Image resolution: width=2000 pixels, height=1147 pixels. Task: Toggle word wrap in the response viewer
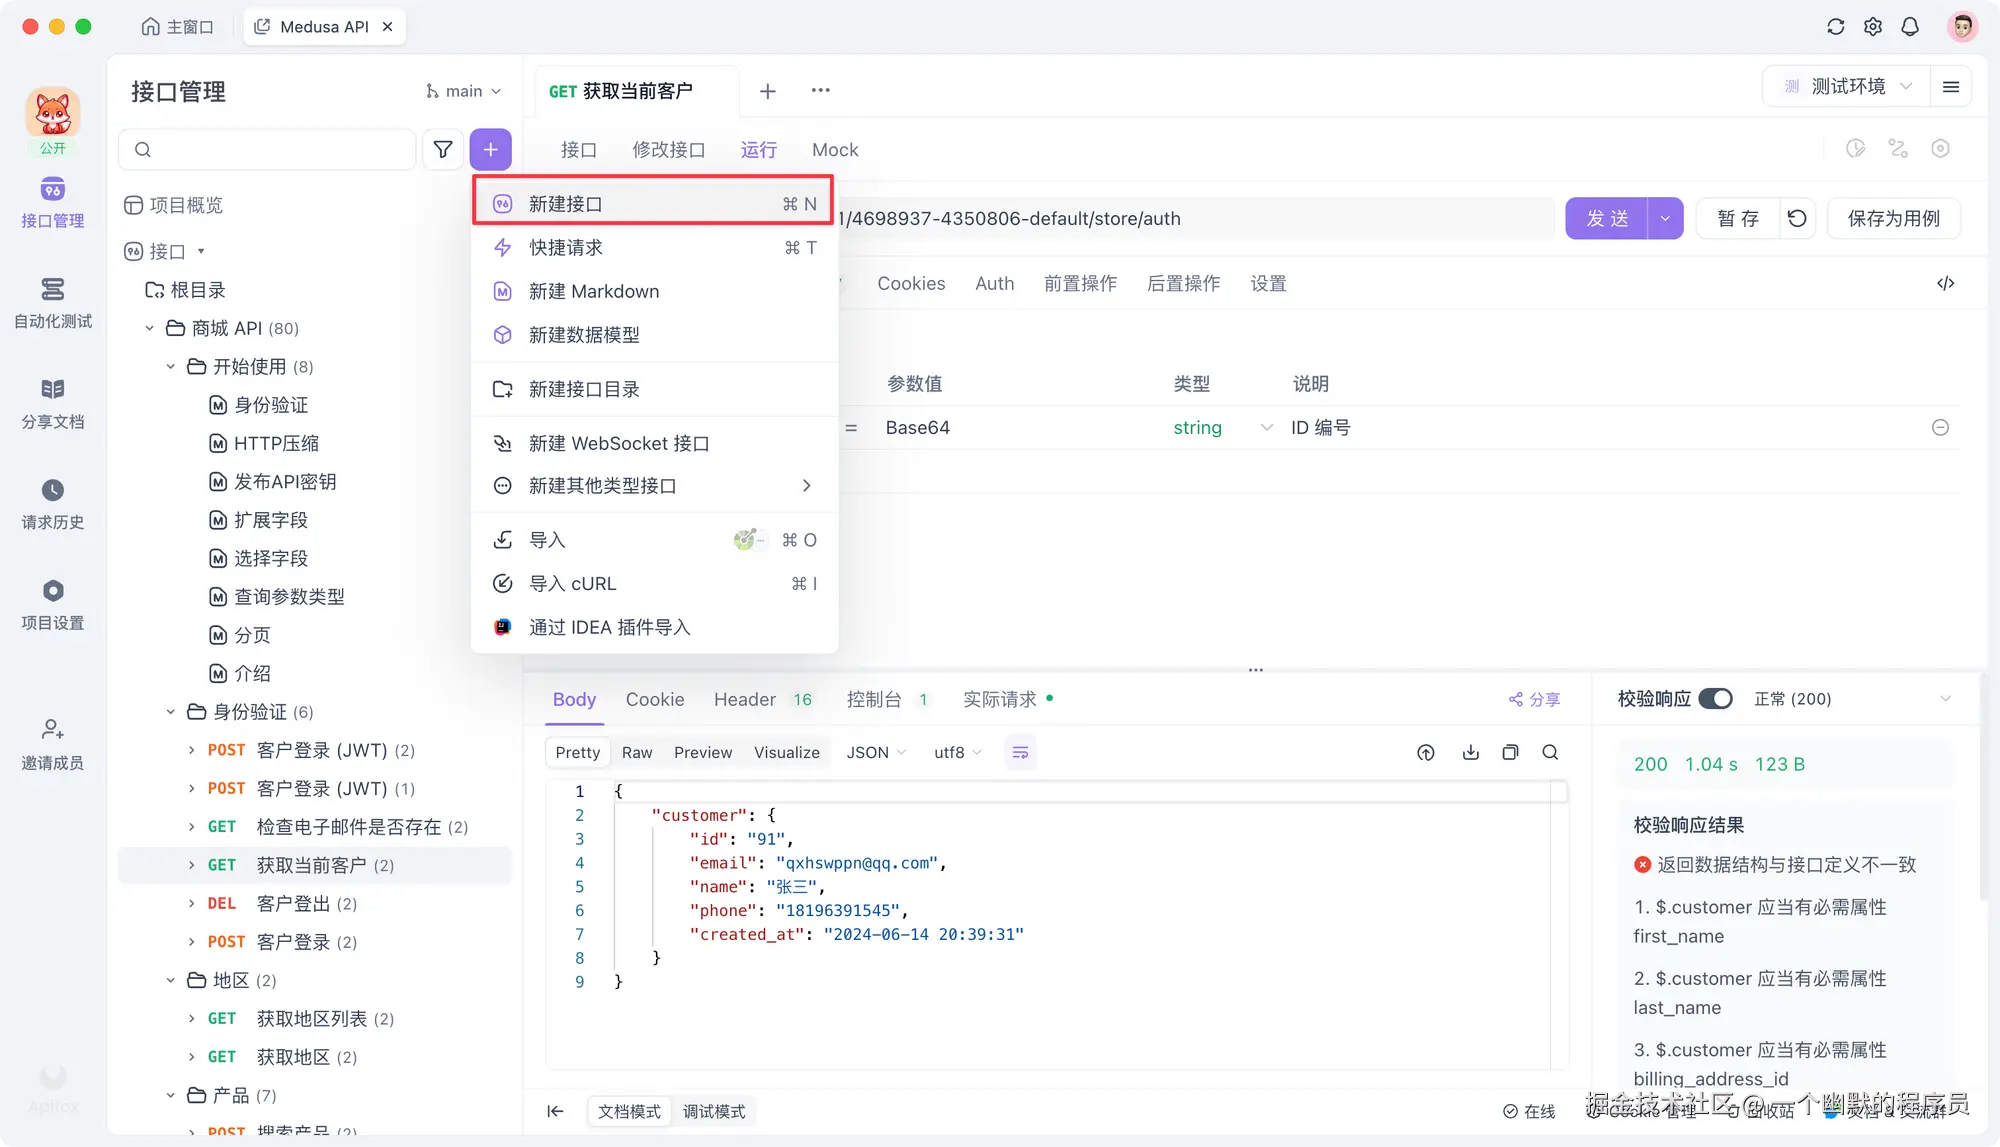pyautogui.click(x=1020, y=752)
